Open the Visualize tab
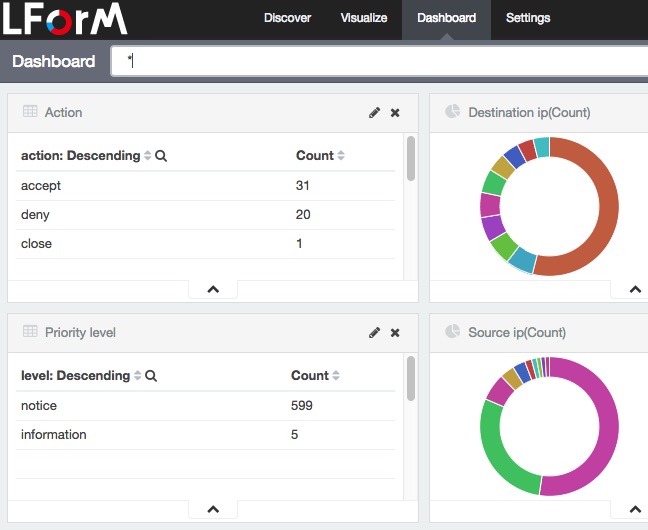Screen dimensions: 648x530 tap(364, 18)
